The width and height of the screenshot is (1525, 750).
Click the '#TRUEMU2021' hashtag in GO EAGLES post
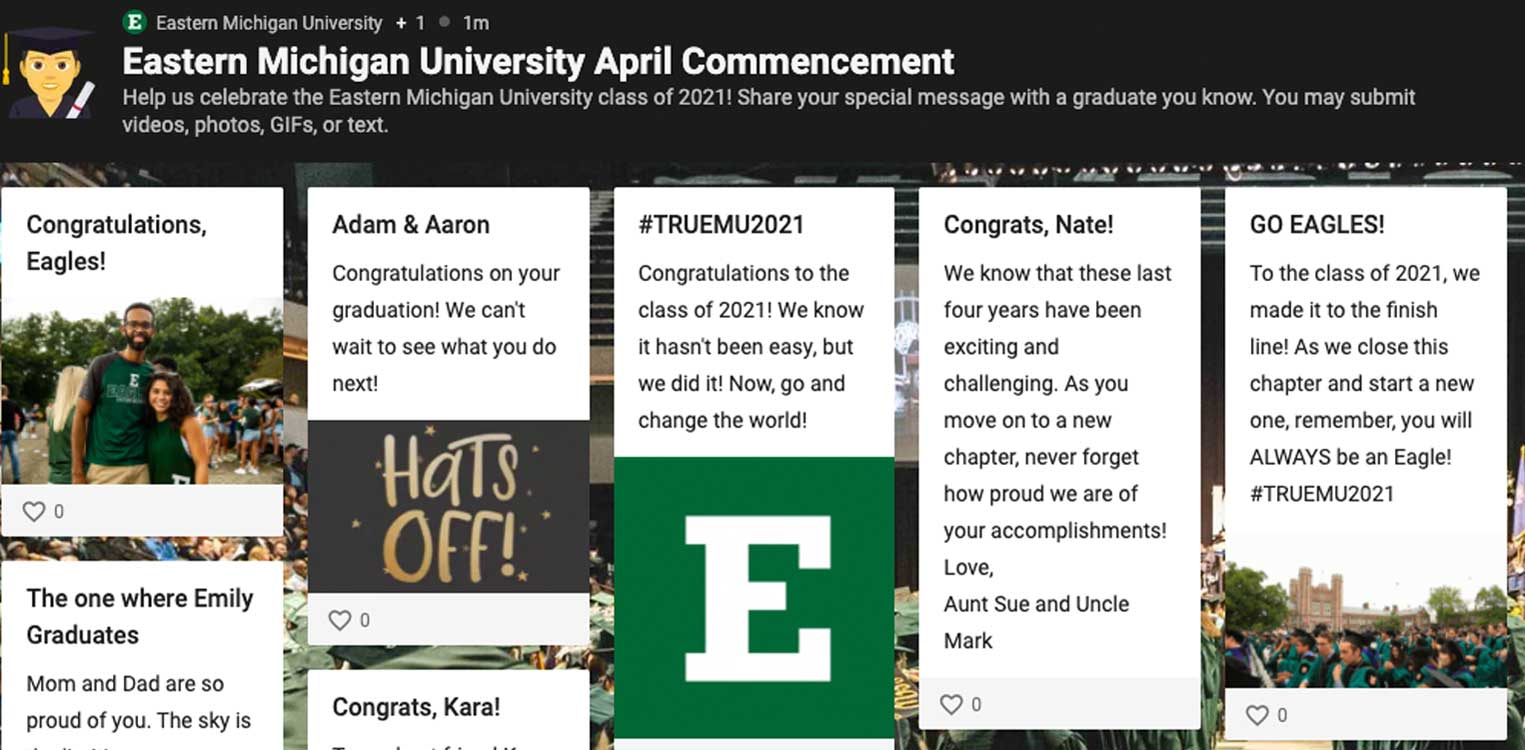[1321, 493]
